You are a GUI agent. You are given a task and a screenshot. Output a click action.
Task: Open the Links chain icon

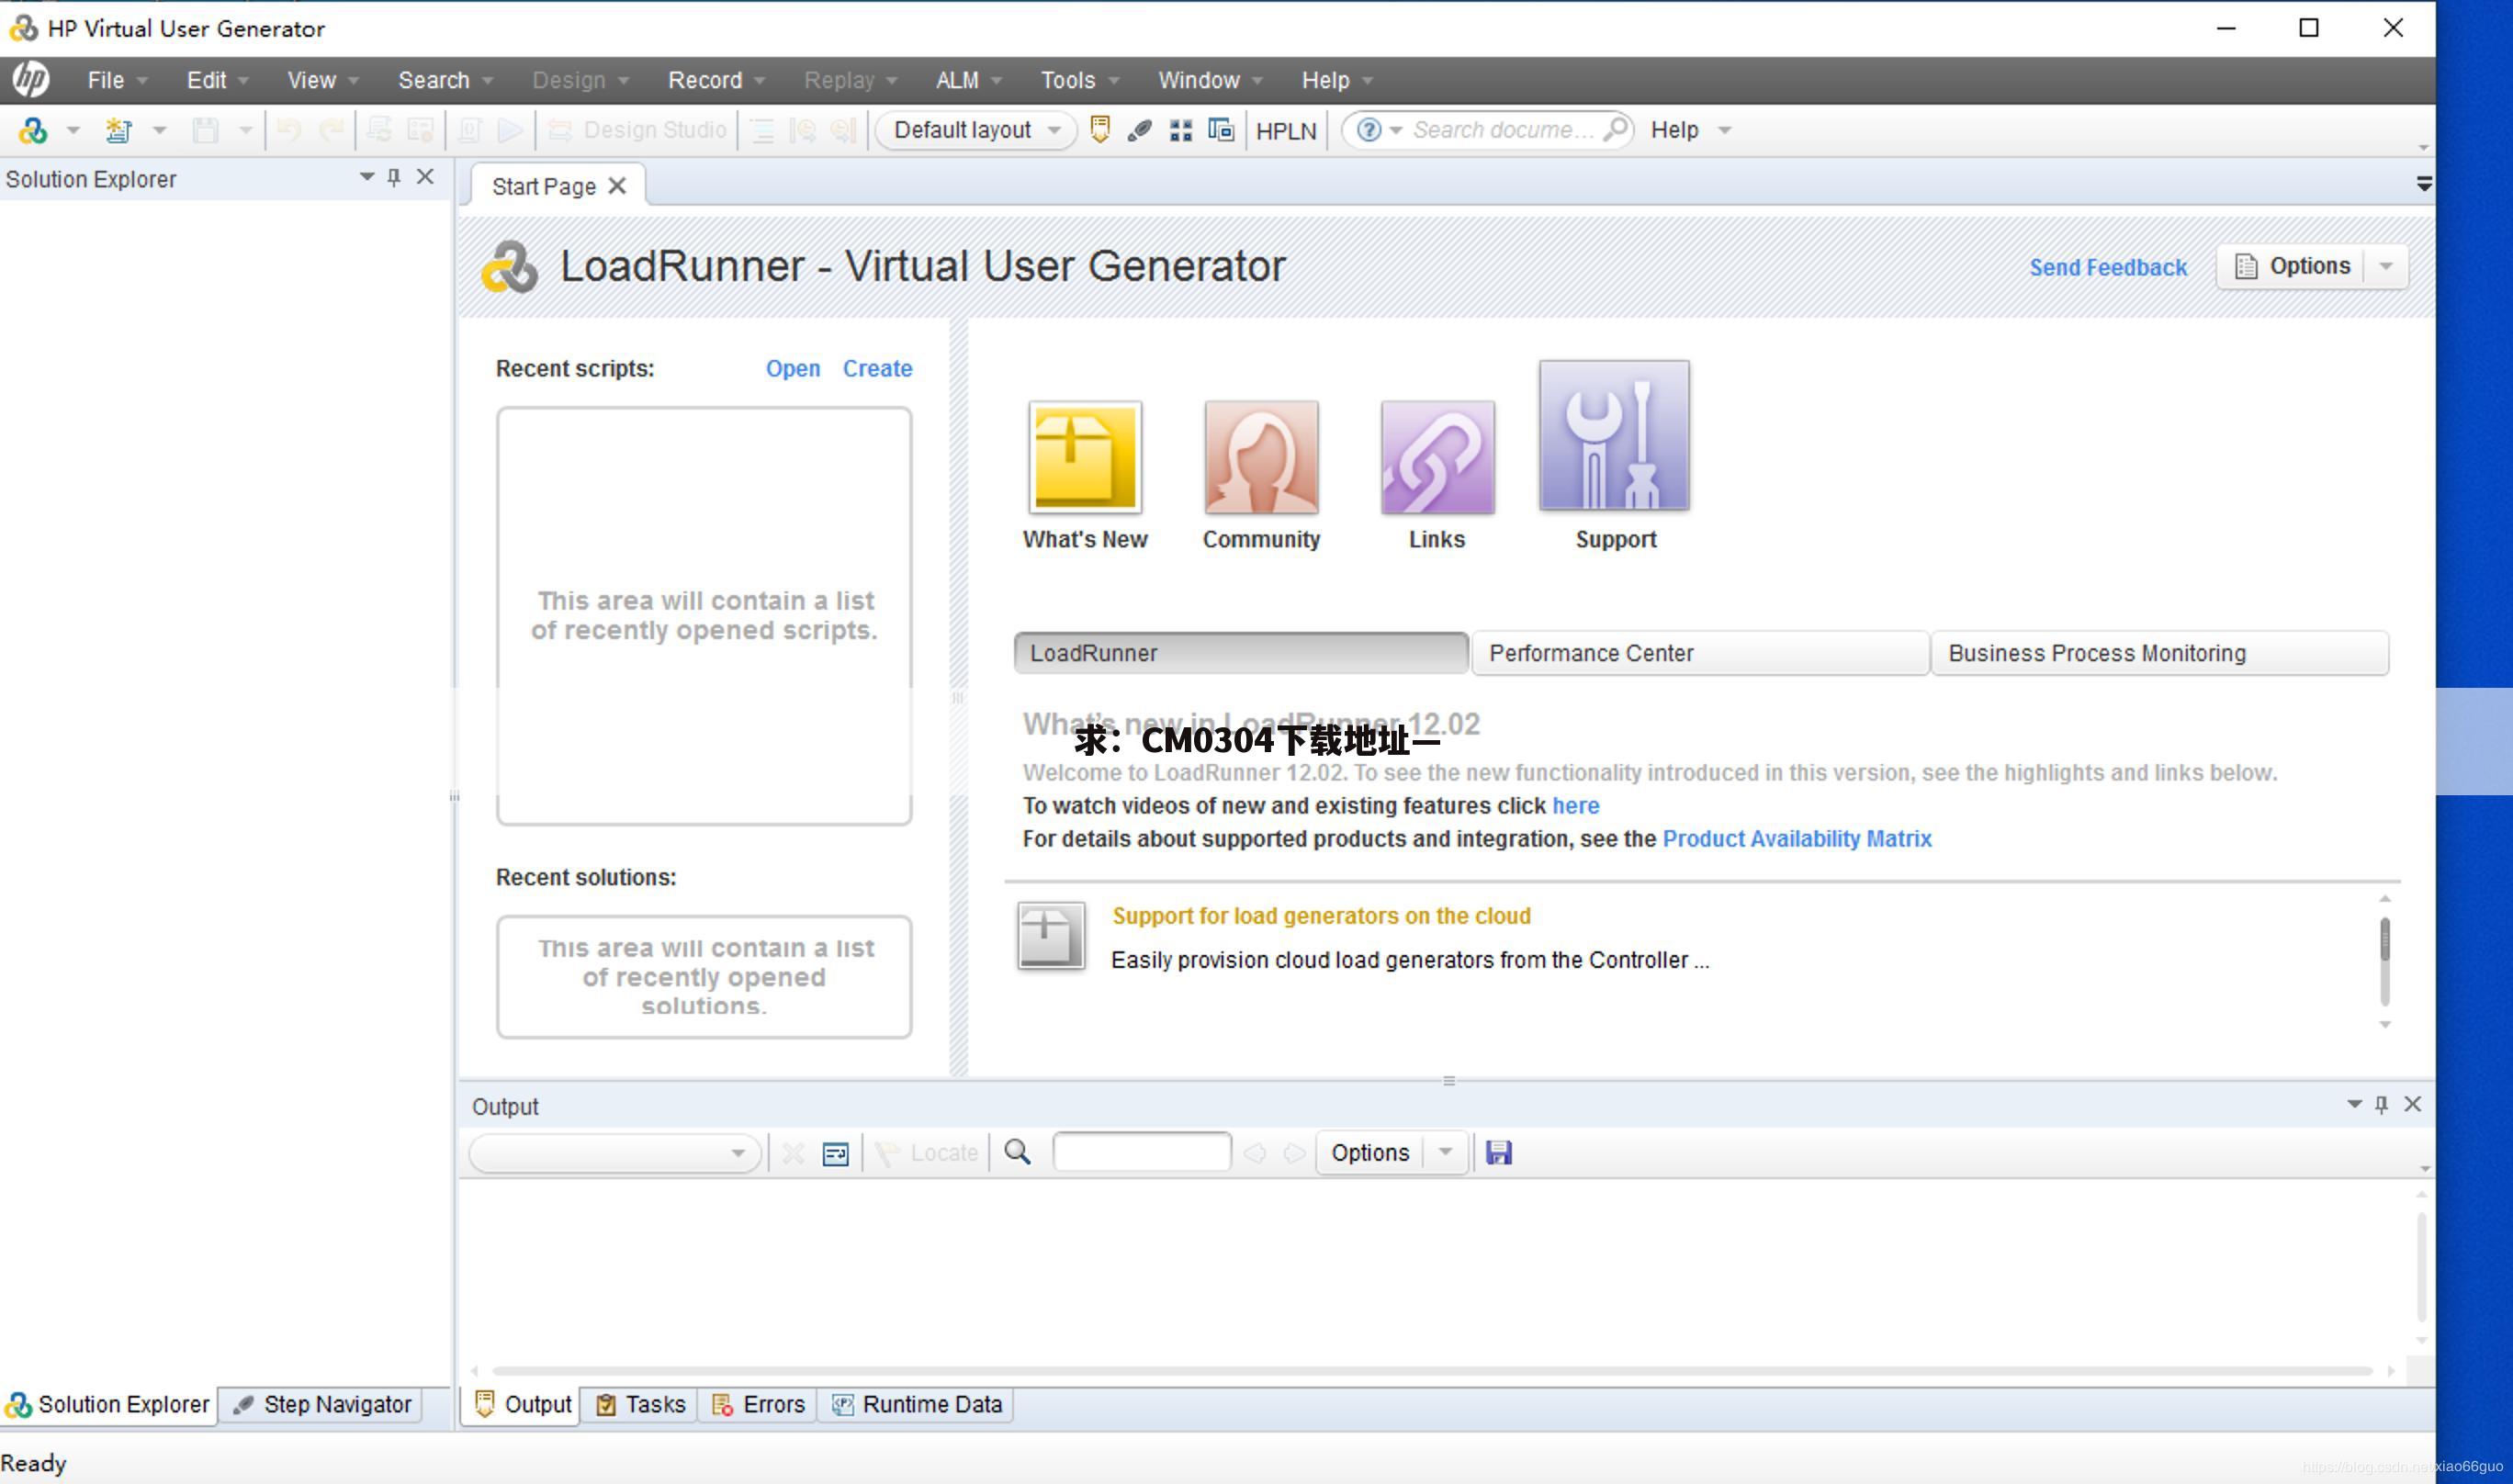(1437, 457)
